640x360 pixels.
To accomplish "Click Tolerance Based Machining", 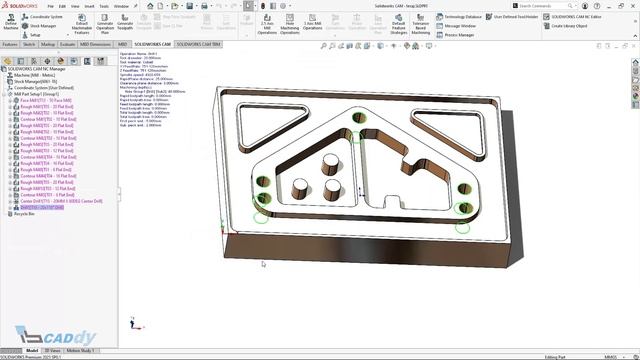I will pos(420,24).
